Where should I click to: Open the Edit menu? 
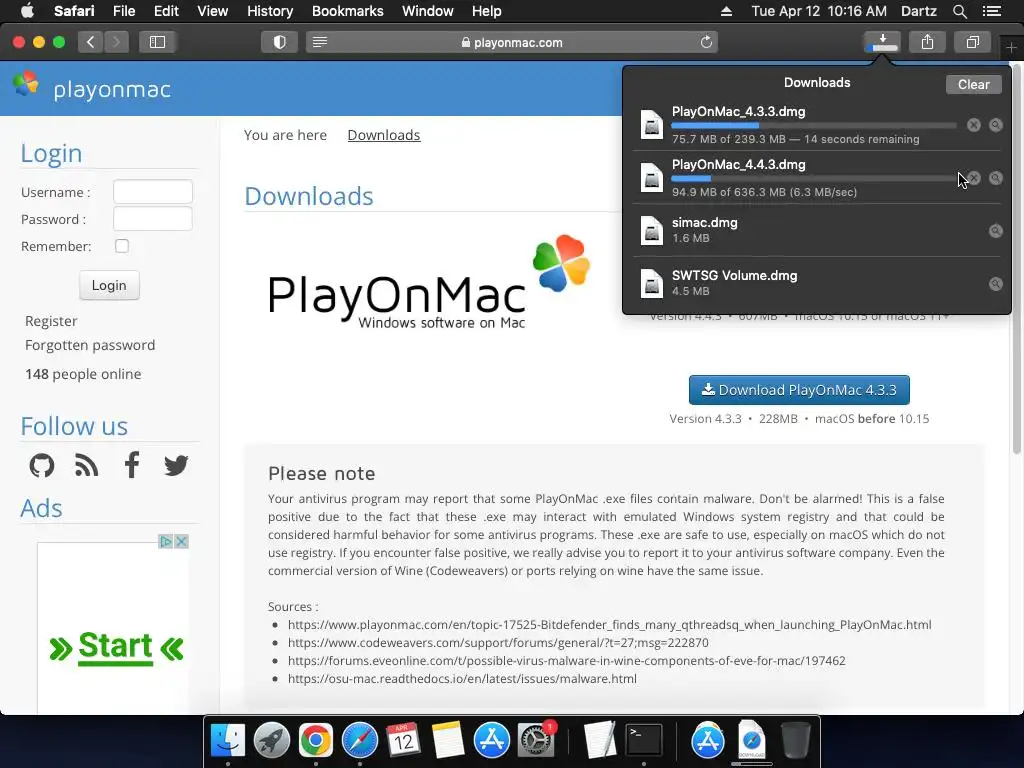(166, 11)
